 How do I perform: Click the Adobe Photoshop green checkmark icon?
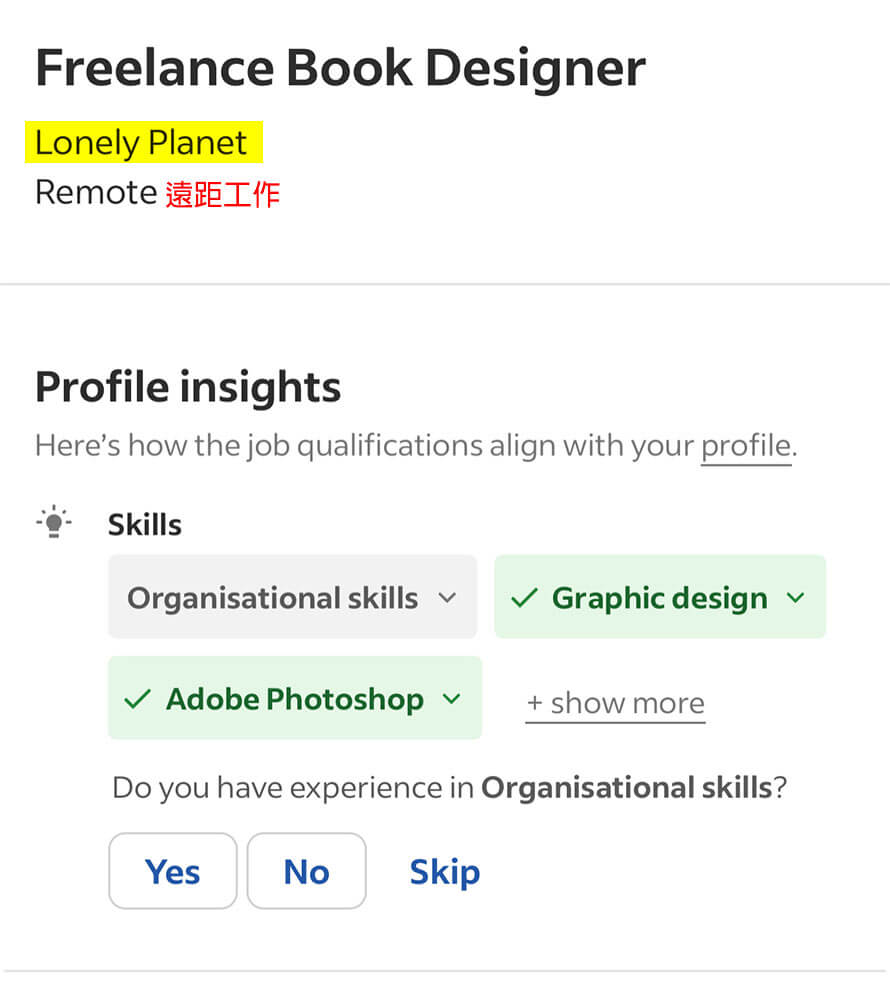click(138, 699)
